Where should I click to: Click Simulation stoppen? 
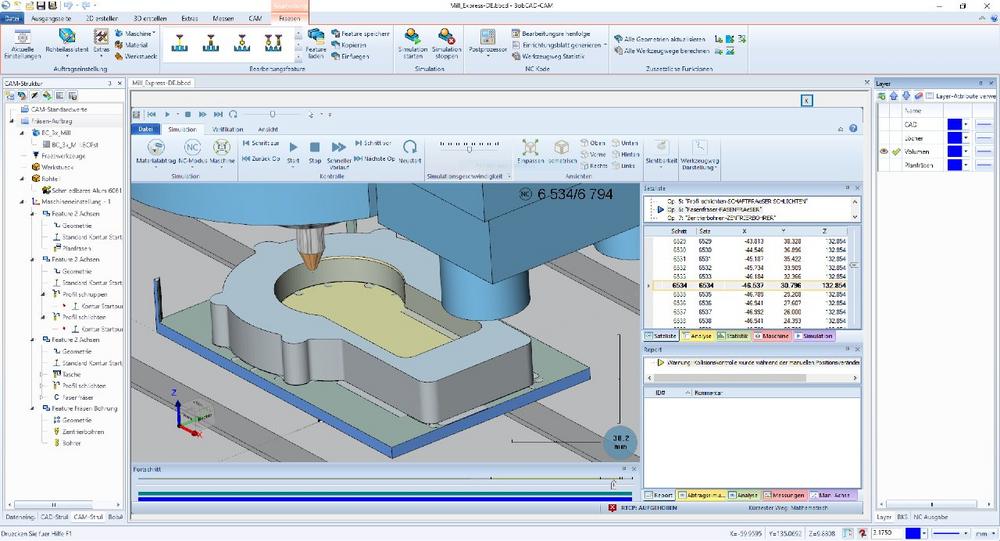click(x=446, y=44)
